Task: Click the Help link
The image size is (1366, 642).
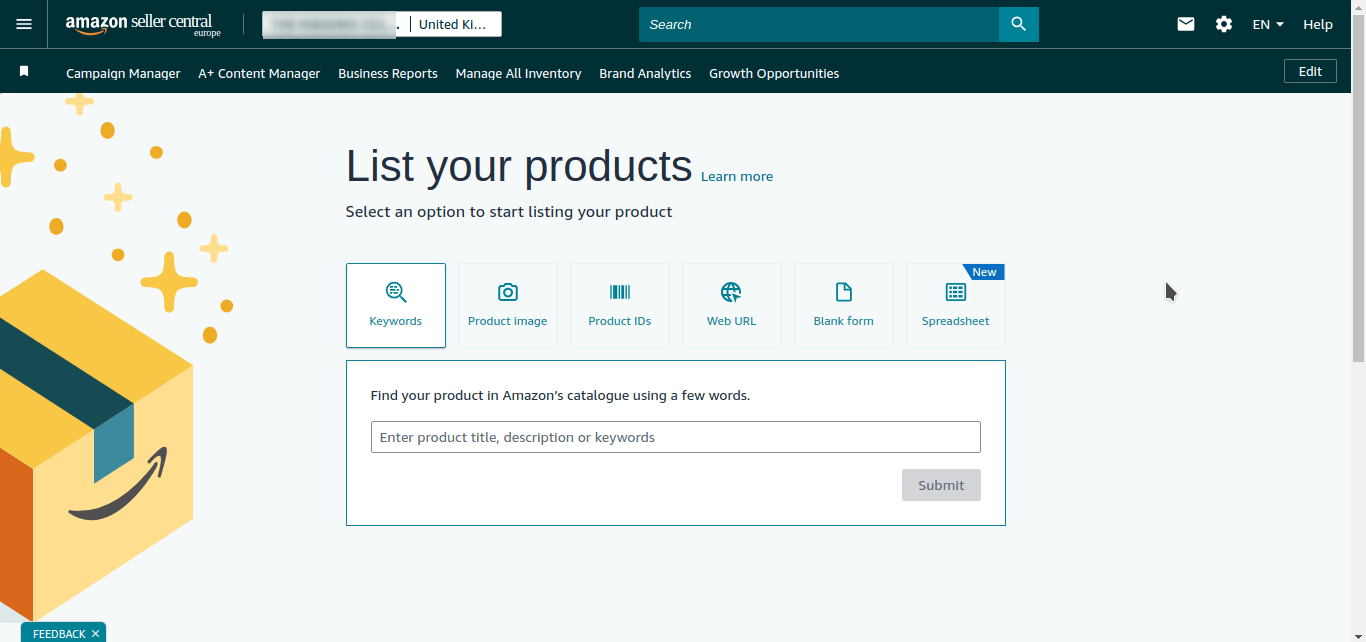Action: coord(1318,24)
